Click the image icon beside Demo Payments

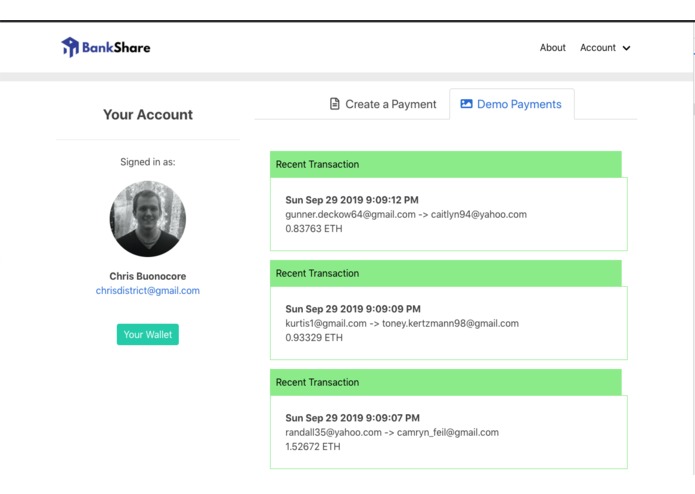click(466, 104)
